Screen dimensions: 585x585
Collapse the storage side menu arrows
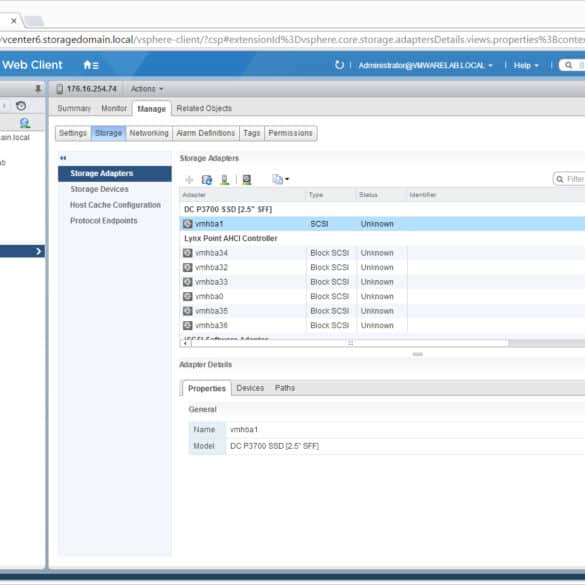(63, 158)
